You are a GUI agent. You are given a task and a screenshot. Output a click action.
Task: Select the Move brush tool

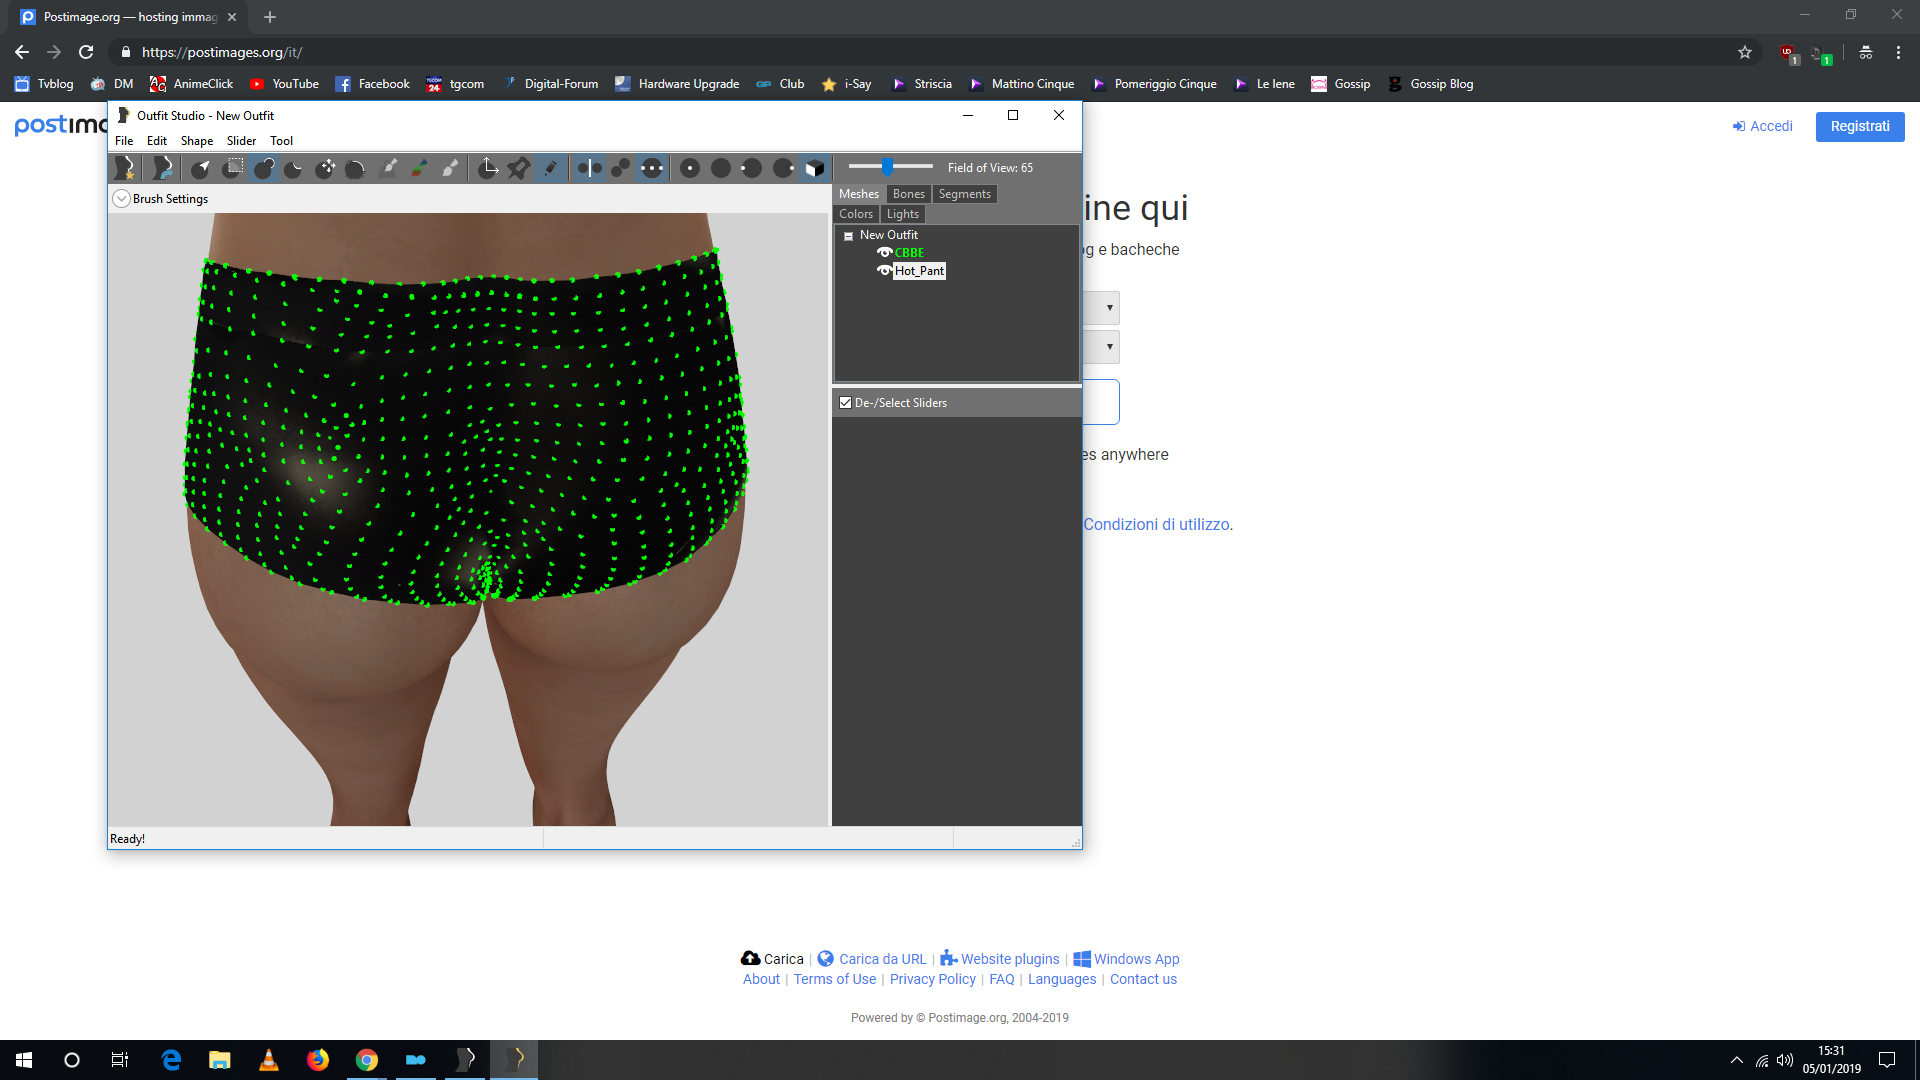(x=325, y=168)
